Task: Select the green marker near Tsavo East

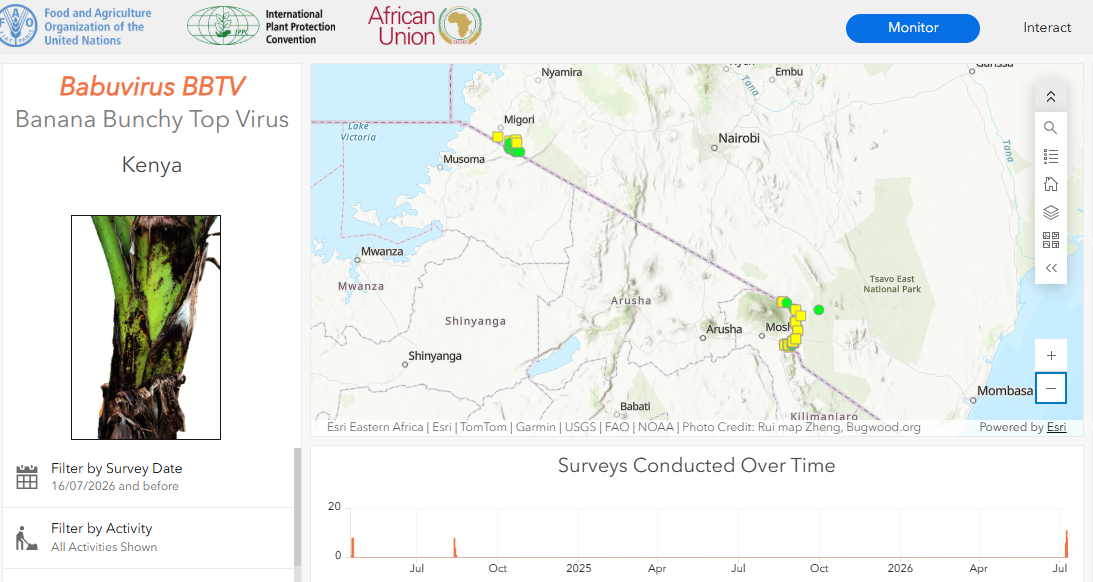Action: (819, 309)
